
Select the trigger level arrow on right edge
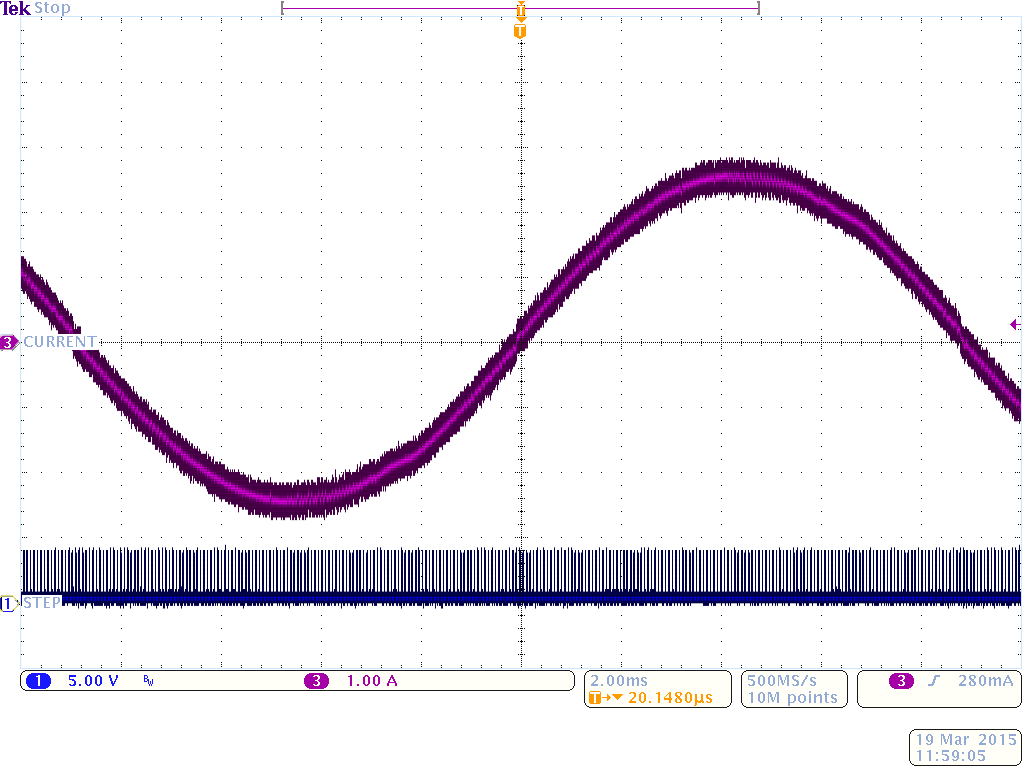(1015, 324)
